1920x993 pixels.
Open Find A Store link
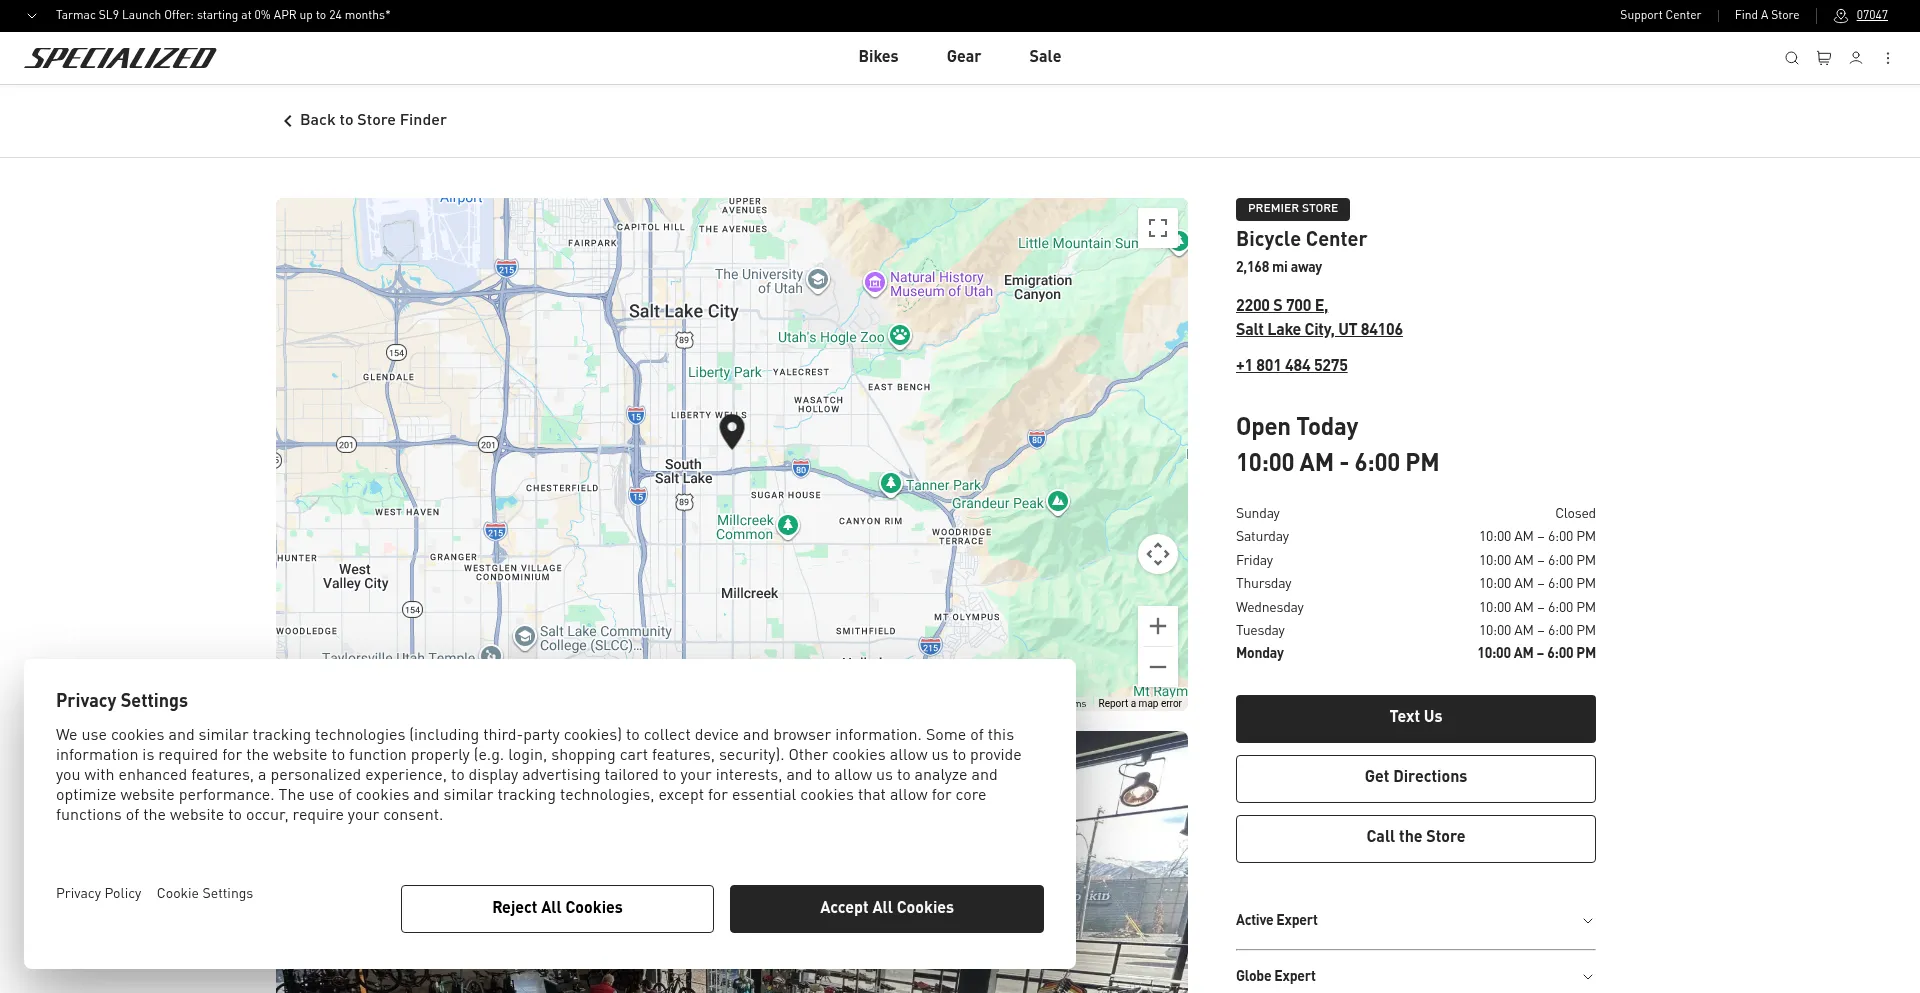(1767, 15)
